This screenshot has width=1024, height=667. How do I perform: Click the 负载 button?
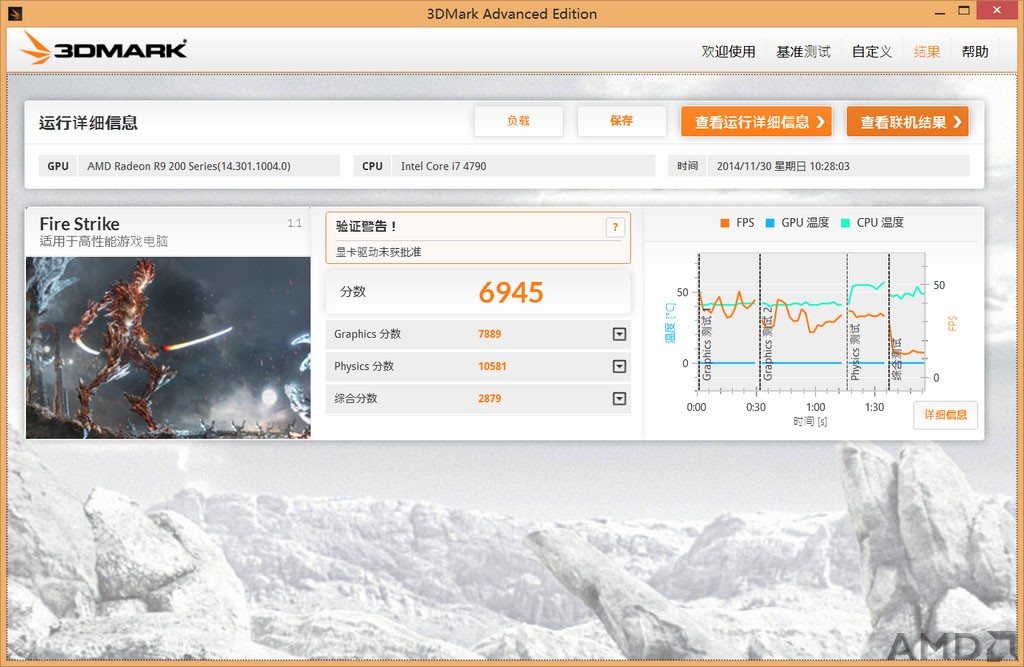coord(519,121)
